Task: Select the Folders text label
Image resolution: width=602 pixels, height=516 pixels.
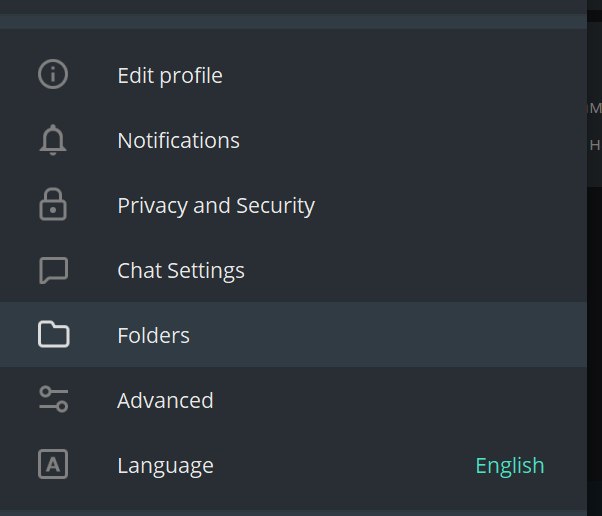Action: 154,336
